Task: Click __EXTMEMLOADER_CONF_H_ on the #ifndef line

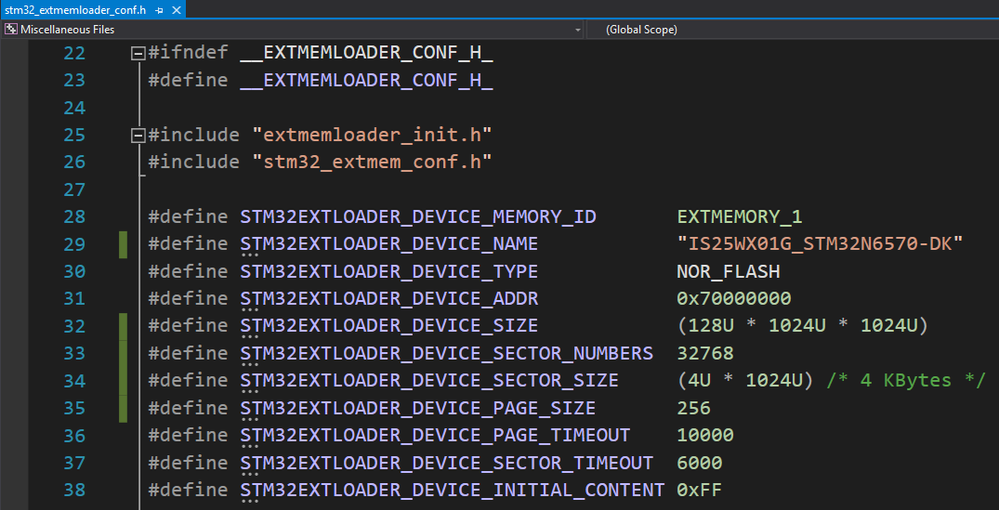Action: [366, 54]
